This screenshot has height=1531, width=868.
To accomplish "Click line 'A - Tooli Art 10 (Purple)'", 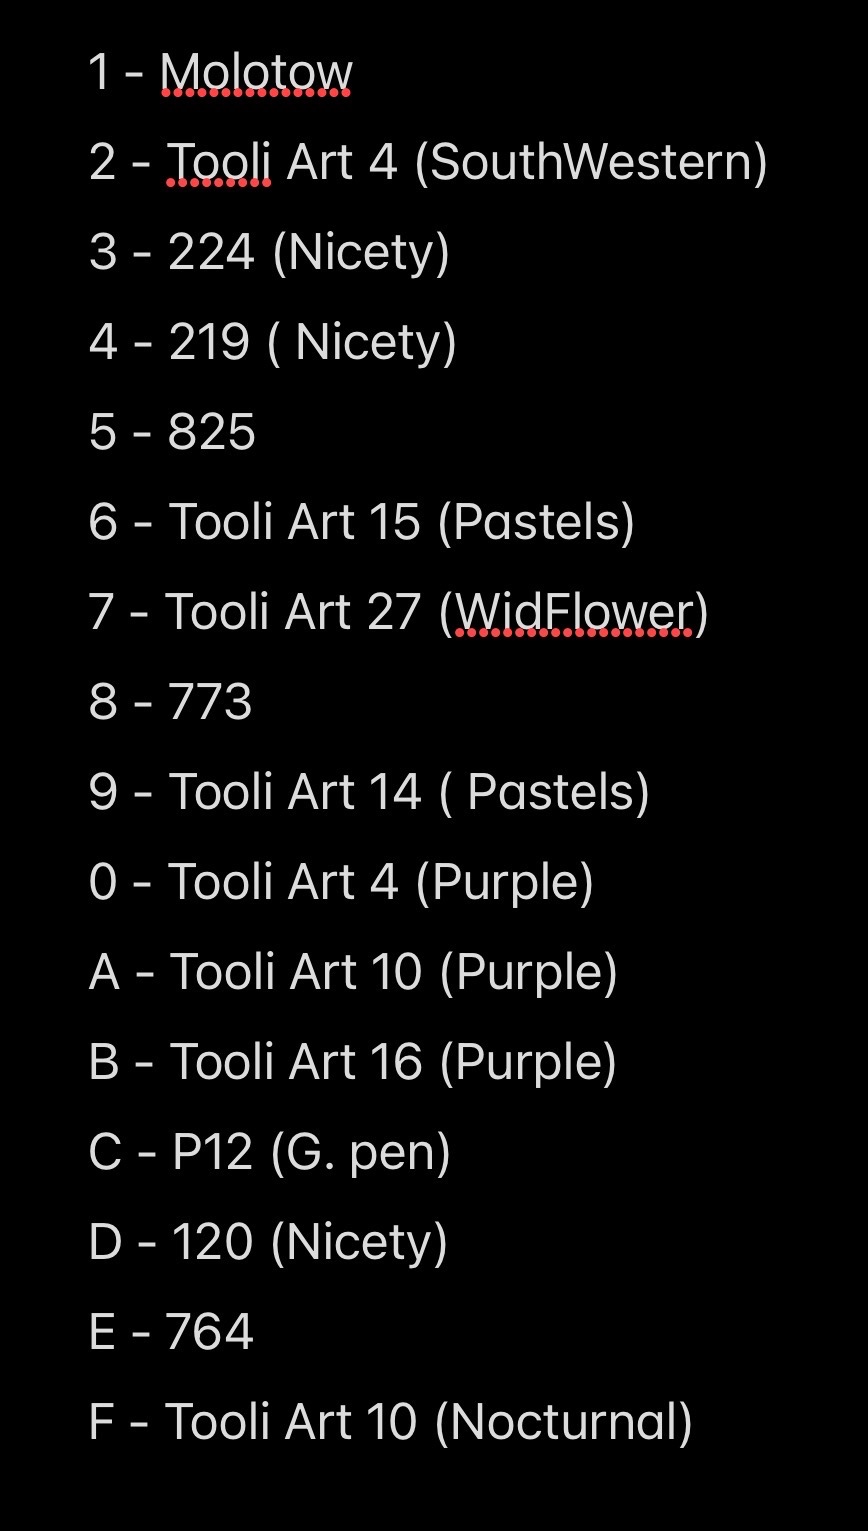I will 353,972.
